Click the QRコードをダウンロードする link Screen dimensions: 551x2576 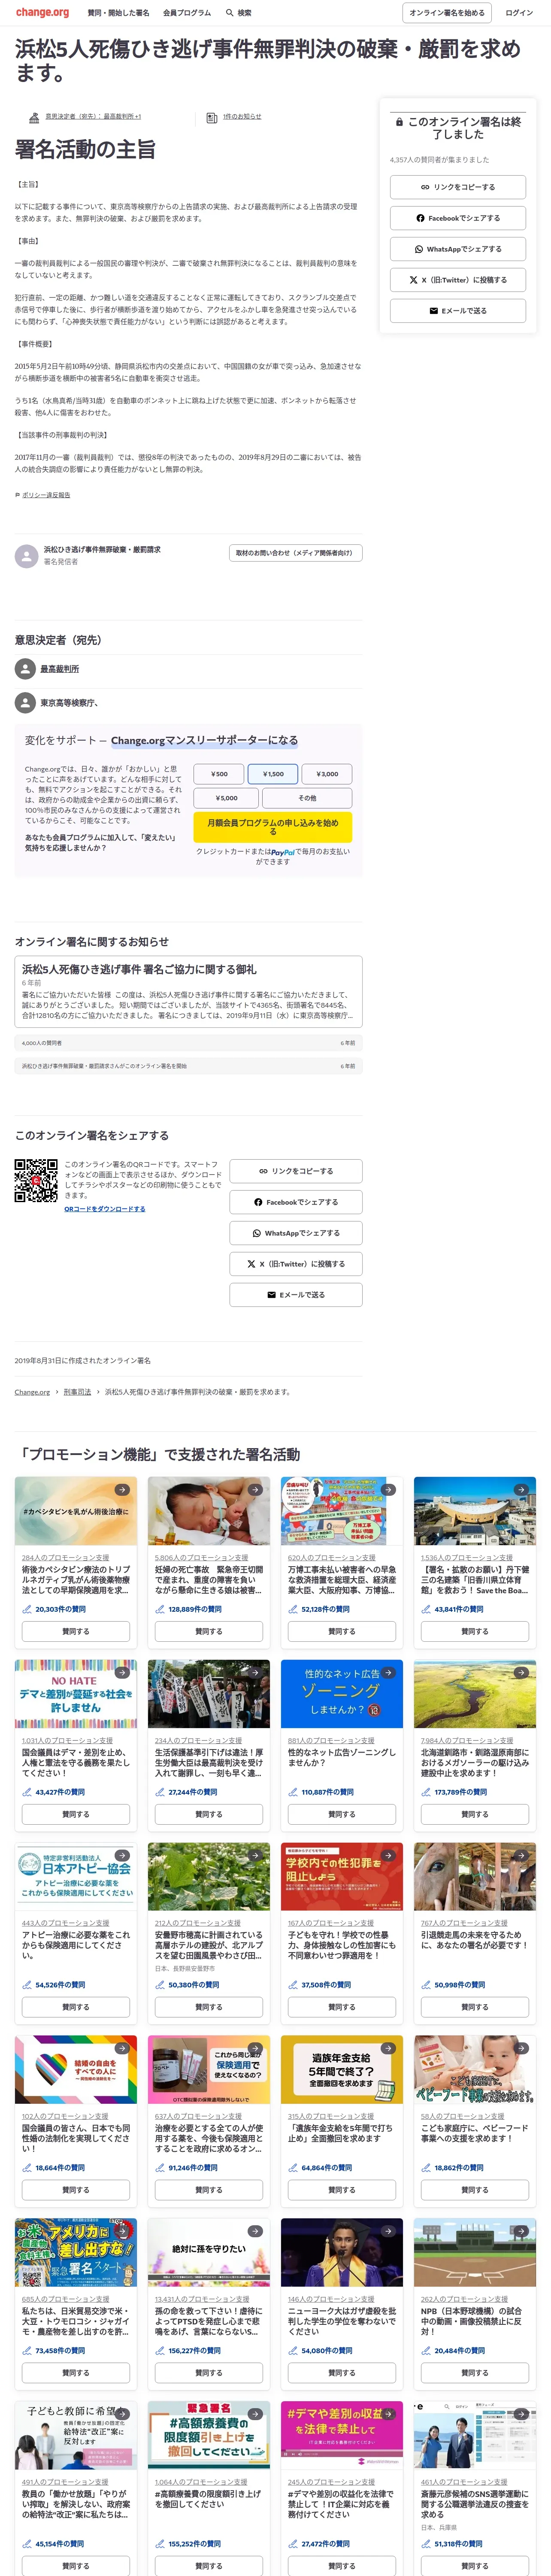(105, 1209)
